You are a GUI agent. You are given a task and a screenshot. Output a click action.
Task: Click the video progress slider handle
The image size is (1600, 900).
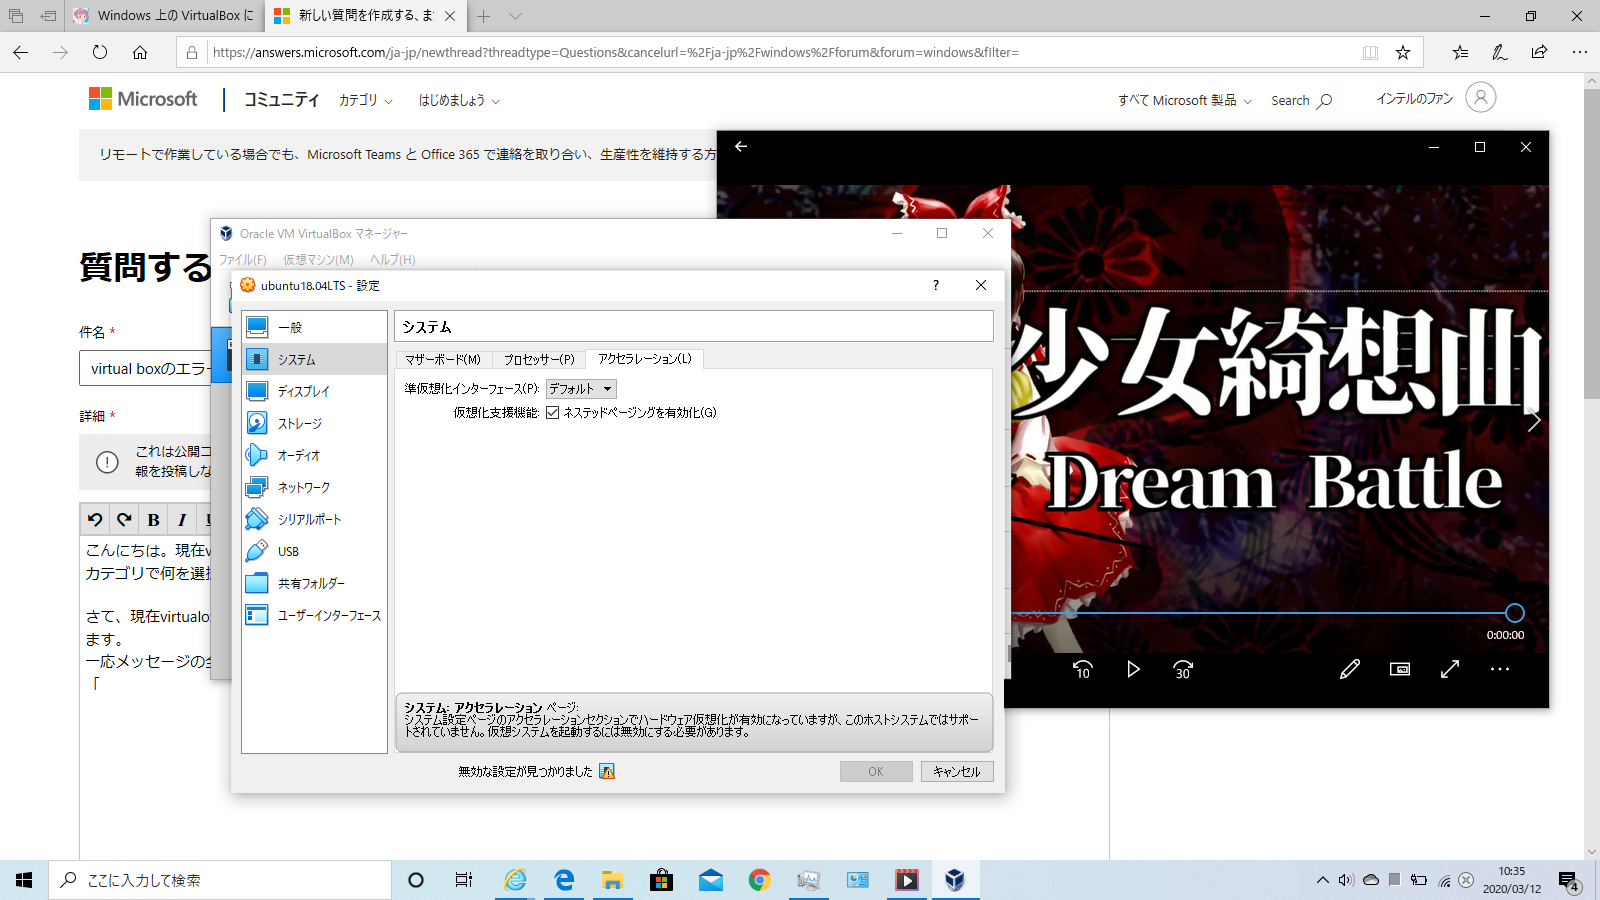tap(1515, 613)
